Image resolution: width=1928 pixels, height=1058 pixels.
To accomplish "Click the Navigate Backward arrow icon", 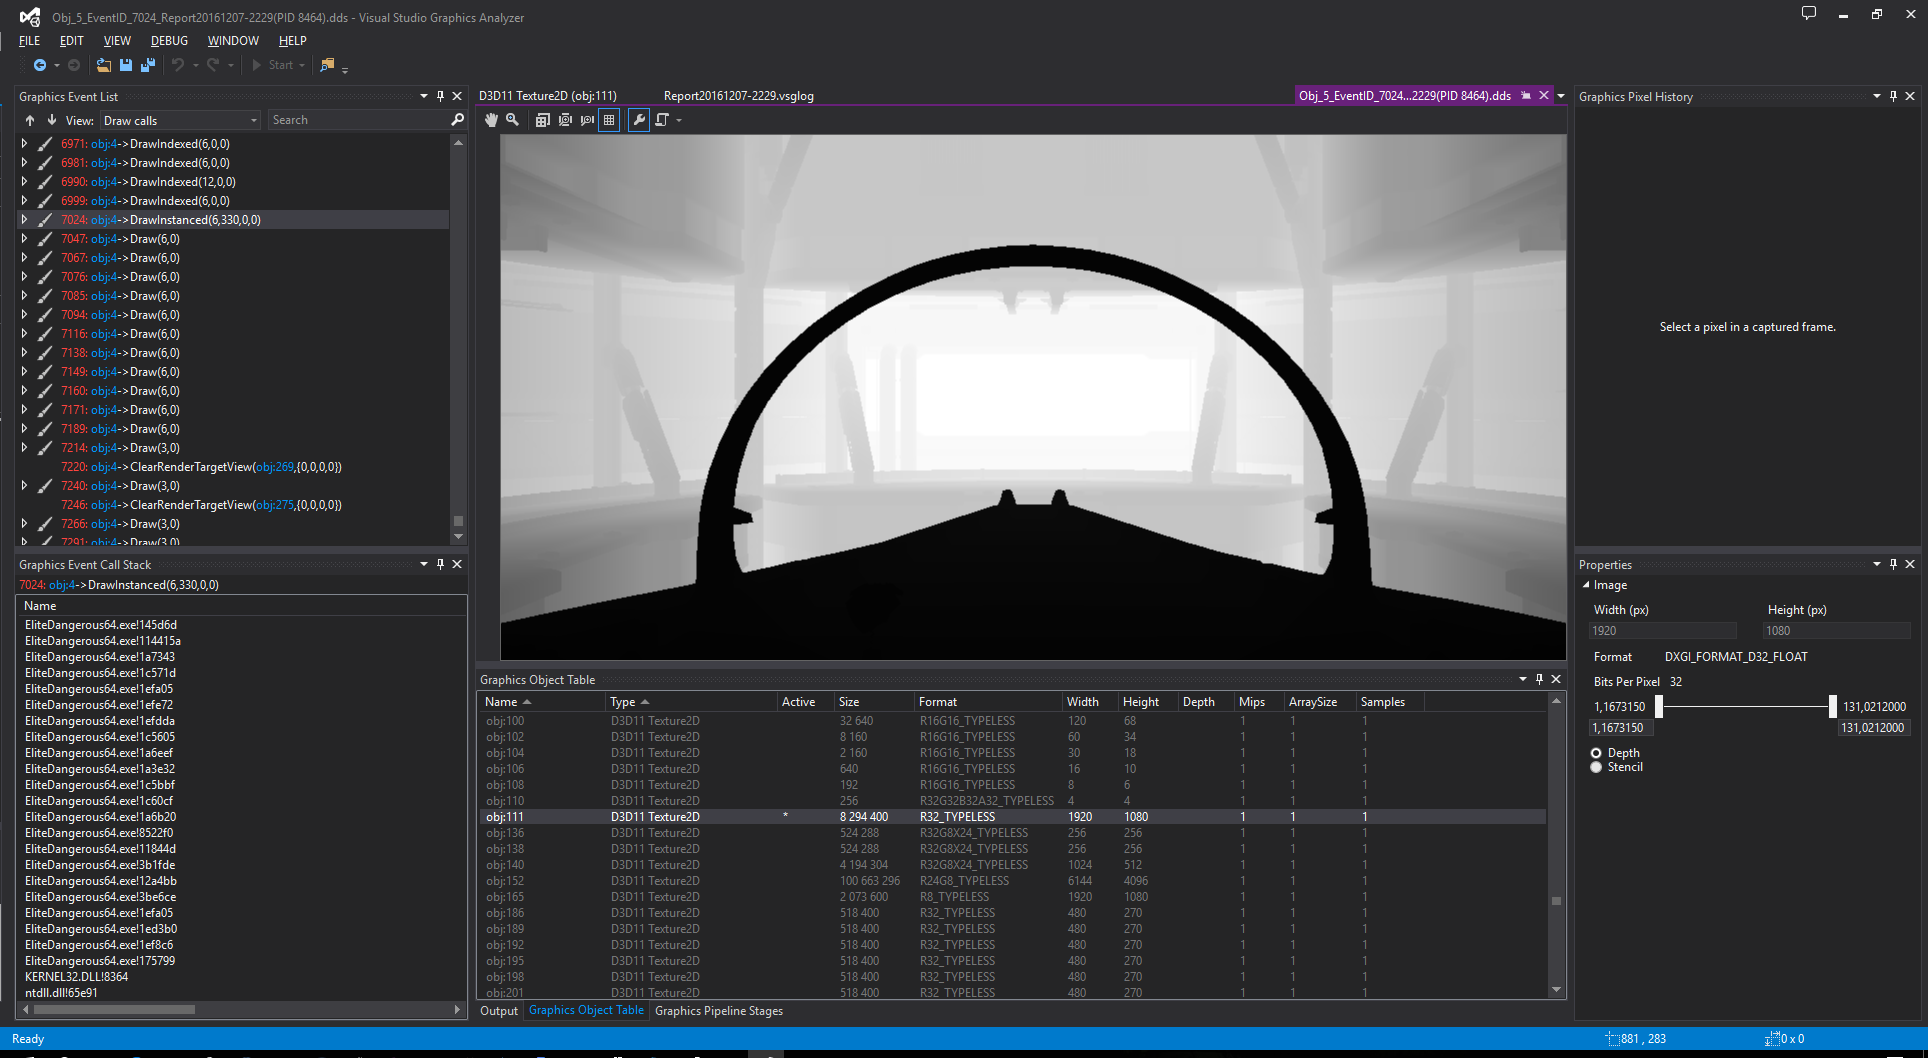I will point(40,65).
